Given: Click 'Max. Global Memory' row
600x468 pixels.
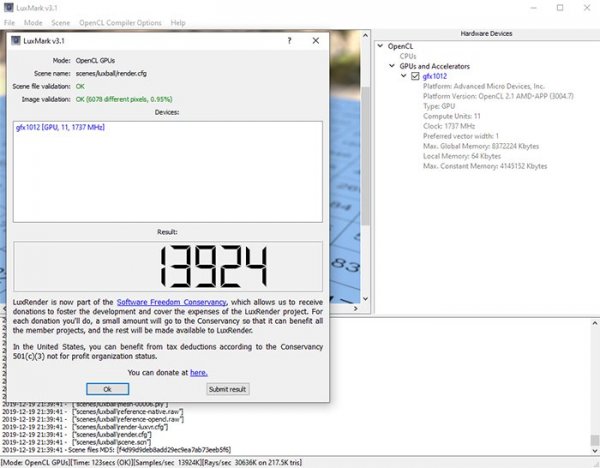Looking at the screenshot, I should [481, 146].
